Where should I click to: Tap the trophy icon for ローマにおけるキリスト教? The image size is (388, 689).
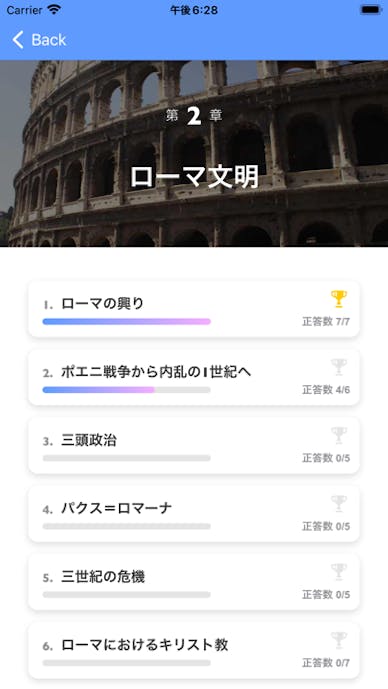pos(339,640)
